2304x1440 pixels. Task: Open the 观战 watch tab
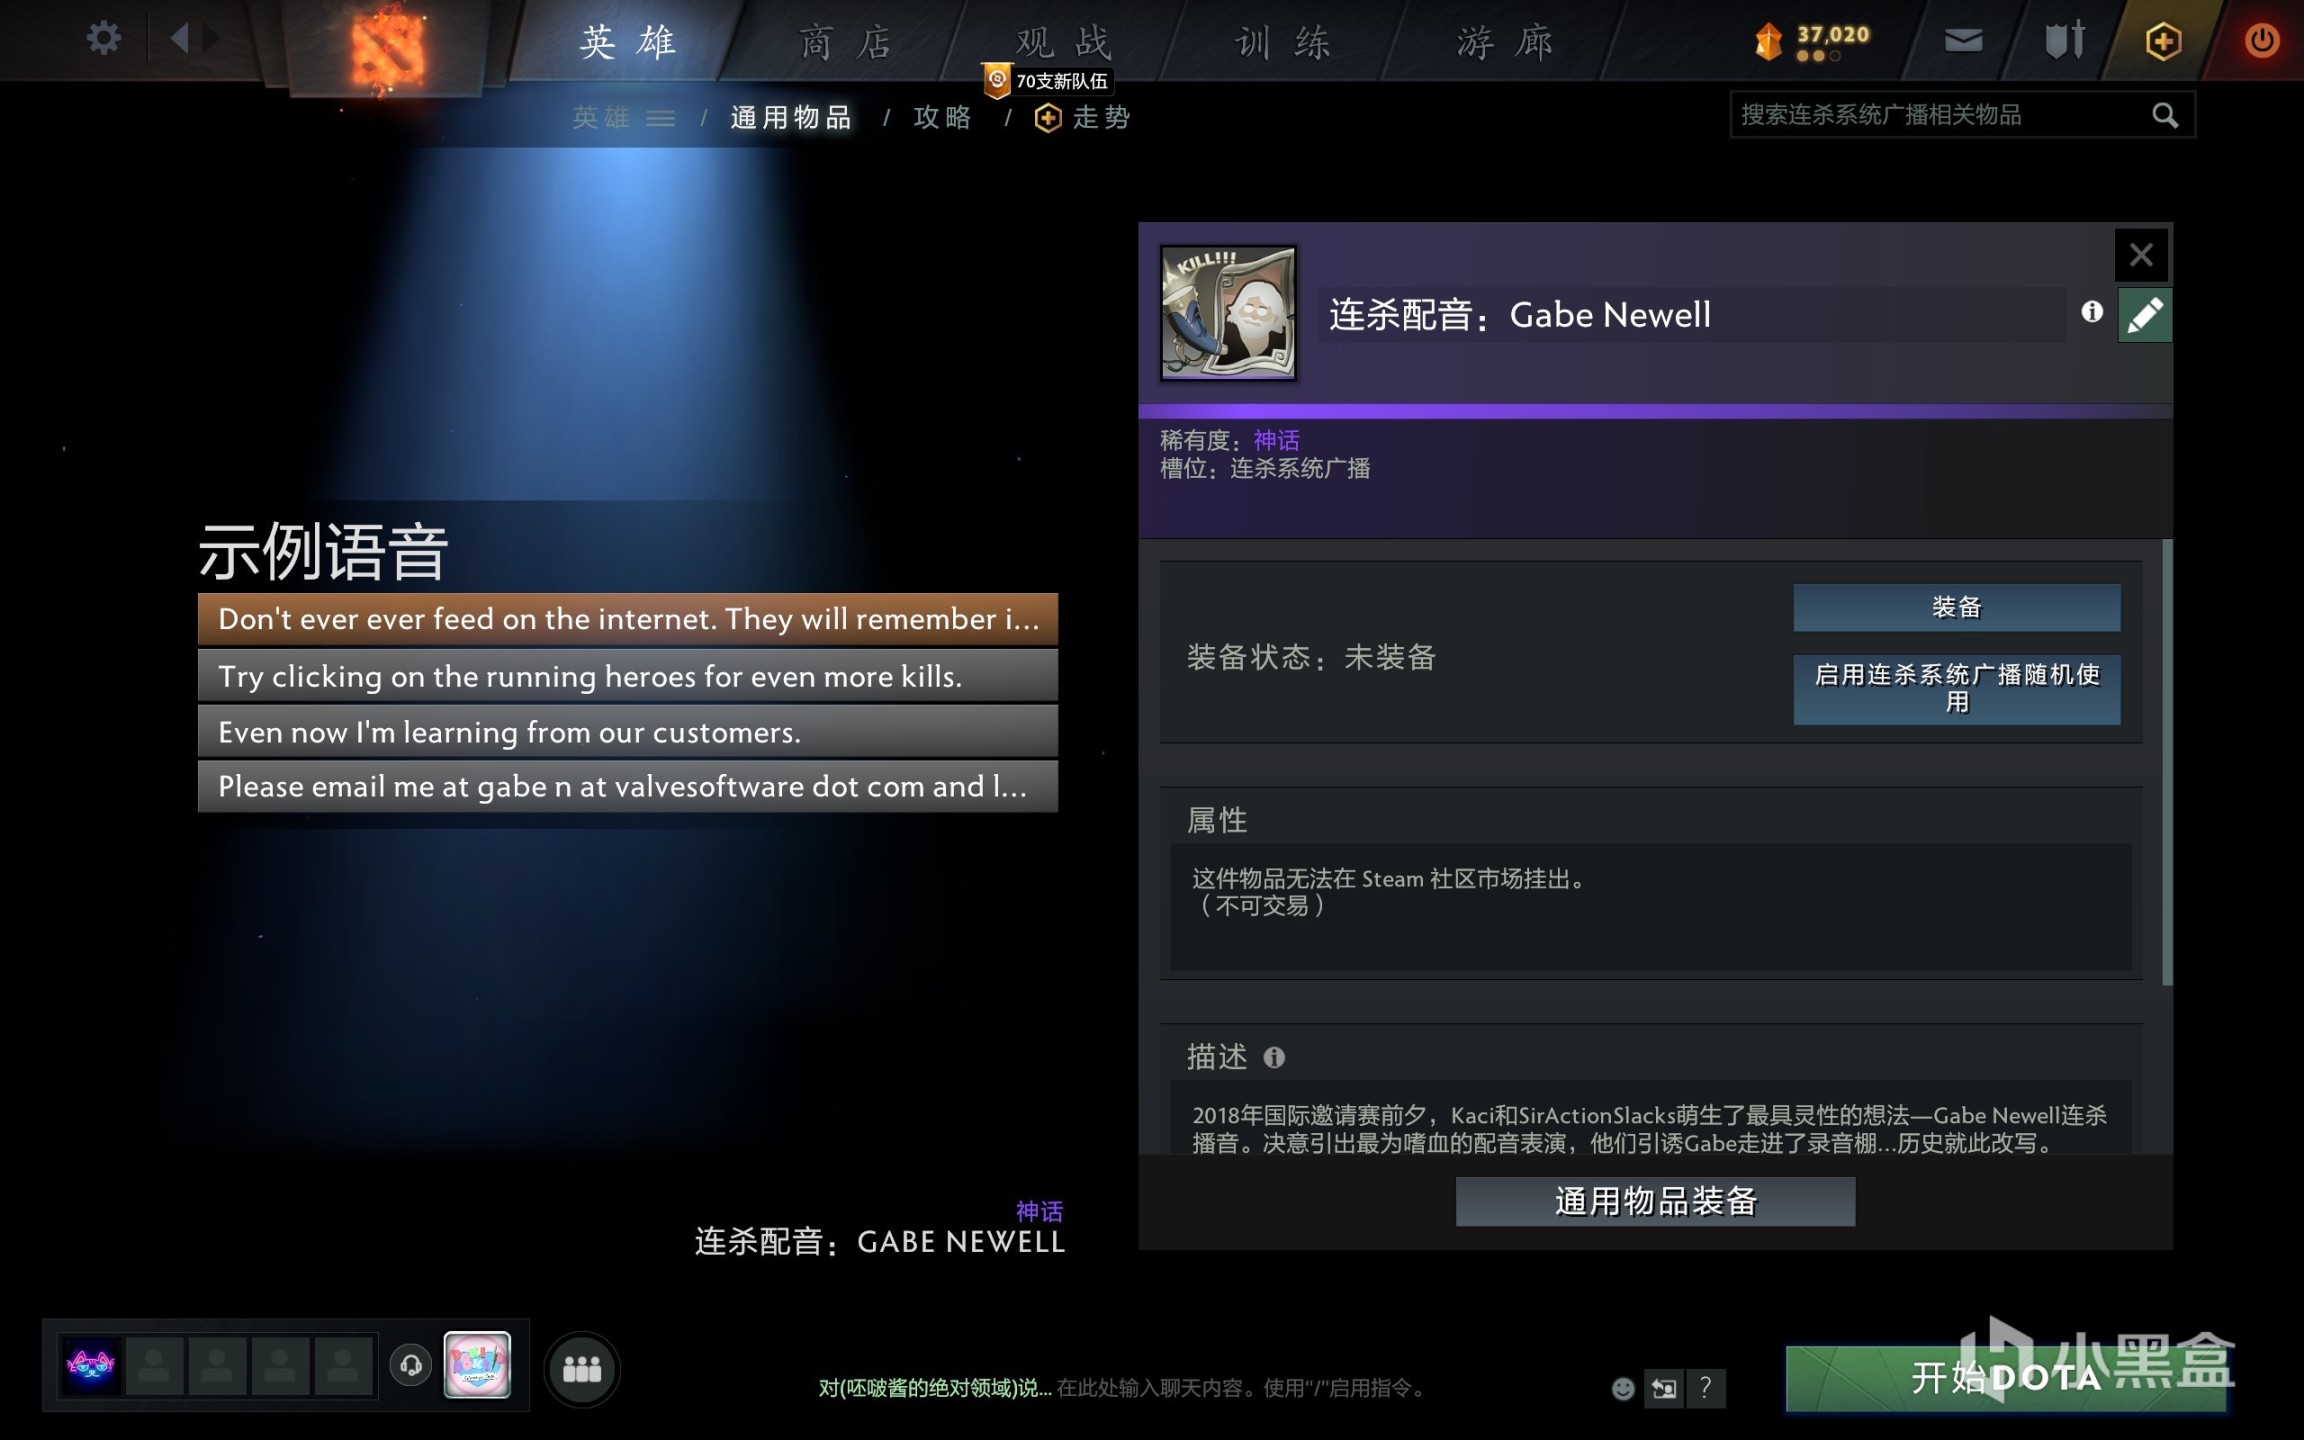click(x=1063, y=42)
